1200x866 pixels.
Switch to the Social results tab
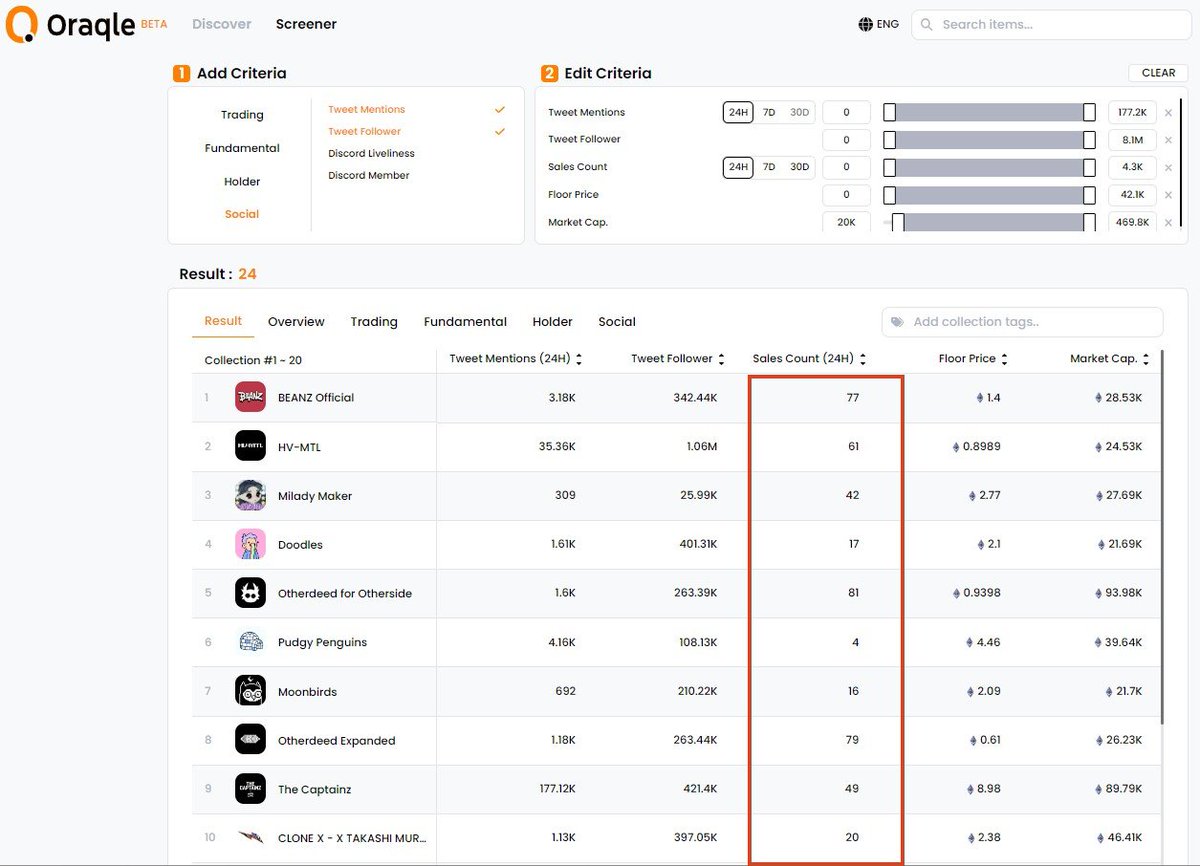click(x=617, y=322)
